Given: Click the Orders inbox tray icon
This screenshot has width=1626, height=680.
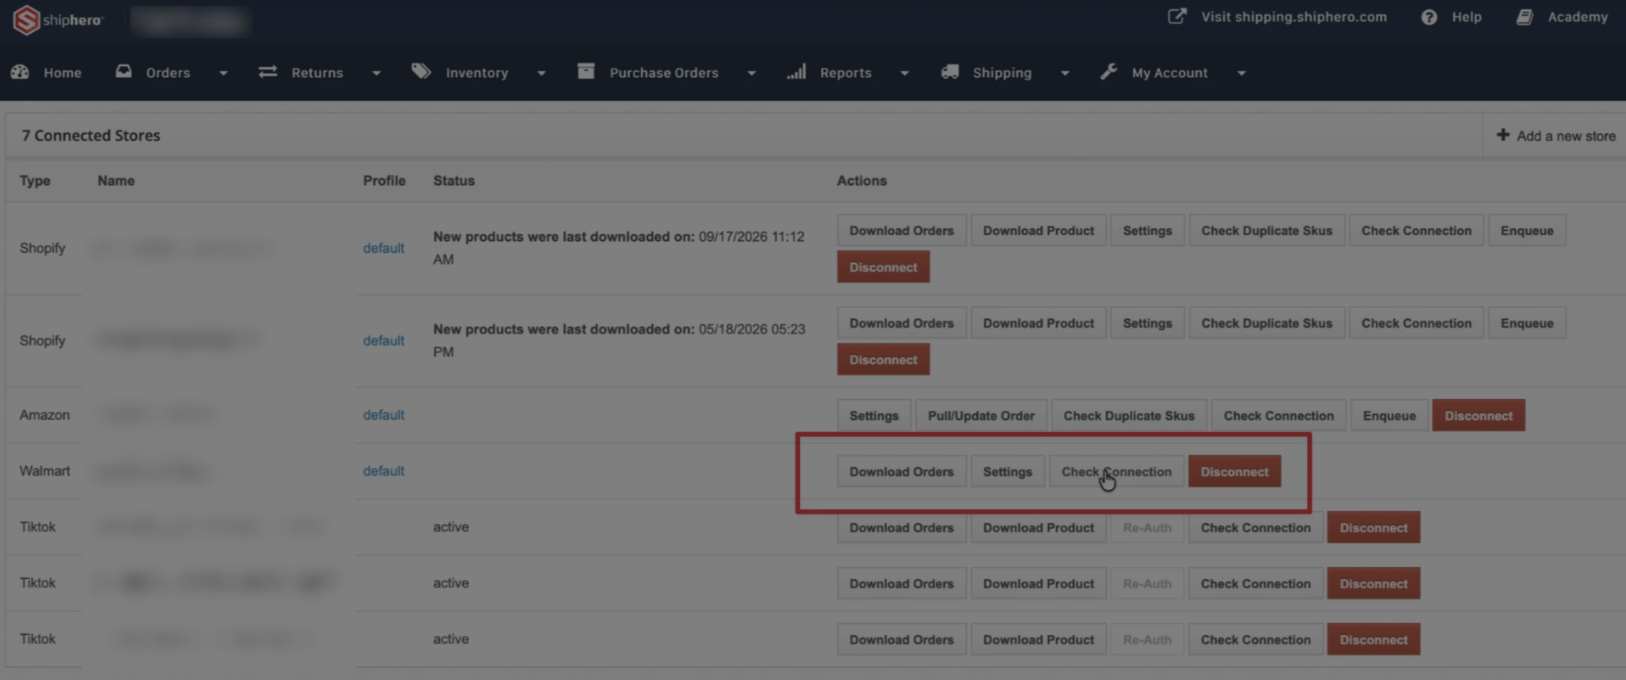Looking at the screenshot, I should click(124, 72).
